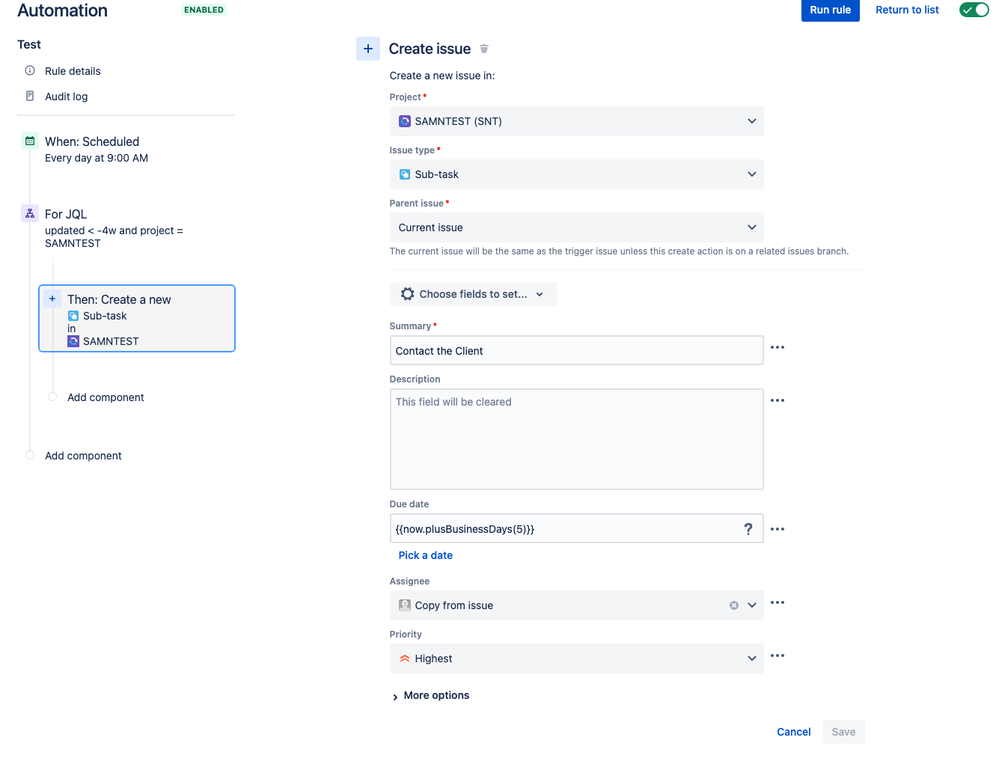Screen dimensions: 999x758
Task: Click the more options dots beside Priority
Action: point(777,655)
